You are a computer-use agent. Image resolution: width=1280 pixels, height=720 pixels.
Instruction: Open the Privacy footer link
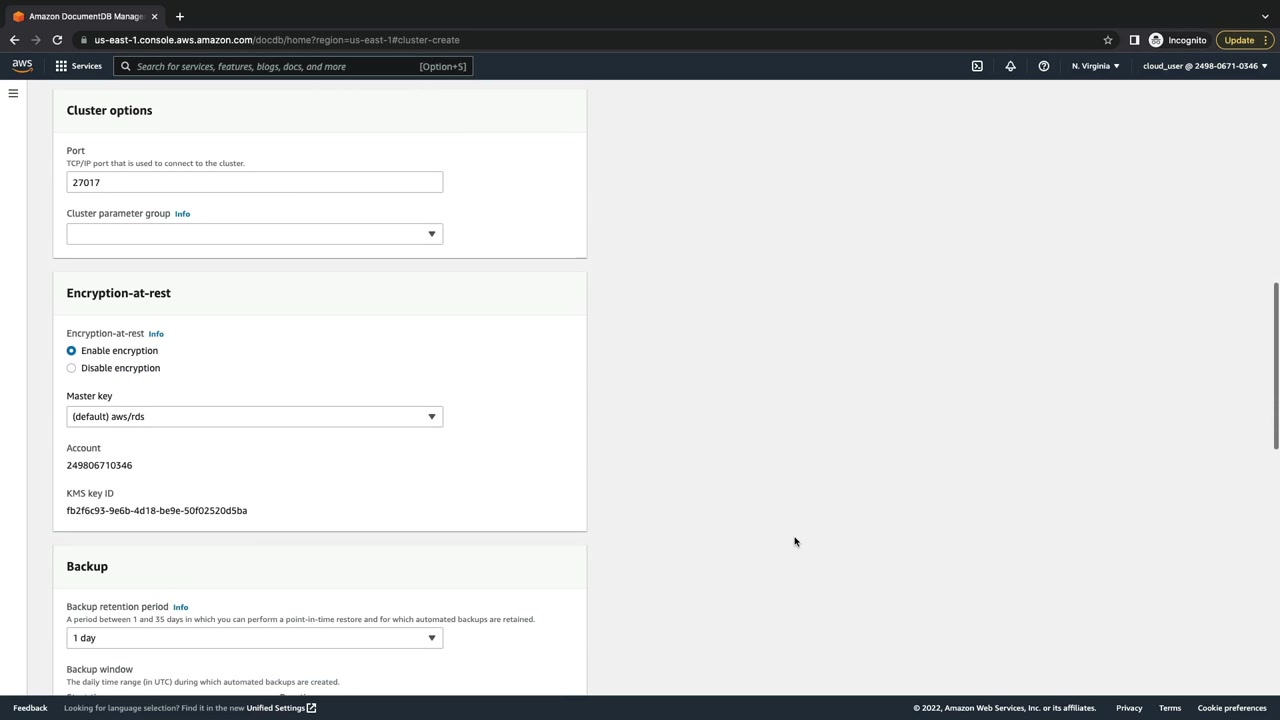click(x=1129, y=708)
